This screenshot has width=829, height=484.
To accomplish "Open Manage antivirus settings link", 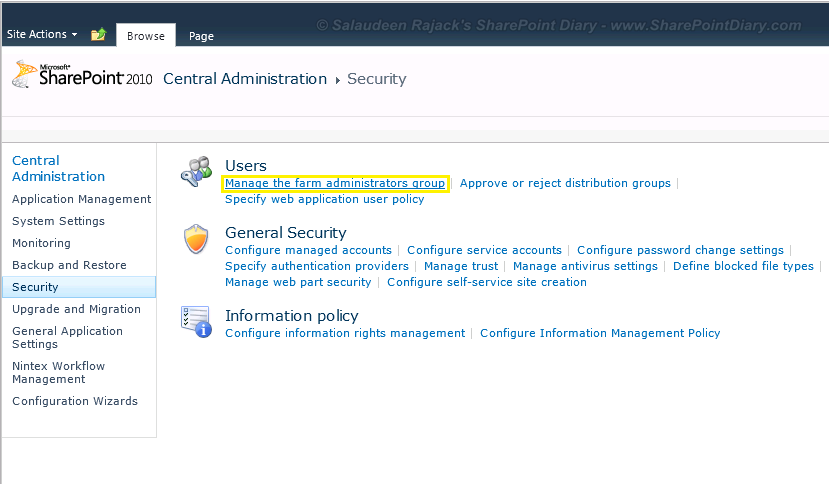I will point(585,266).
